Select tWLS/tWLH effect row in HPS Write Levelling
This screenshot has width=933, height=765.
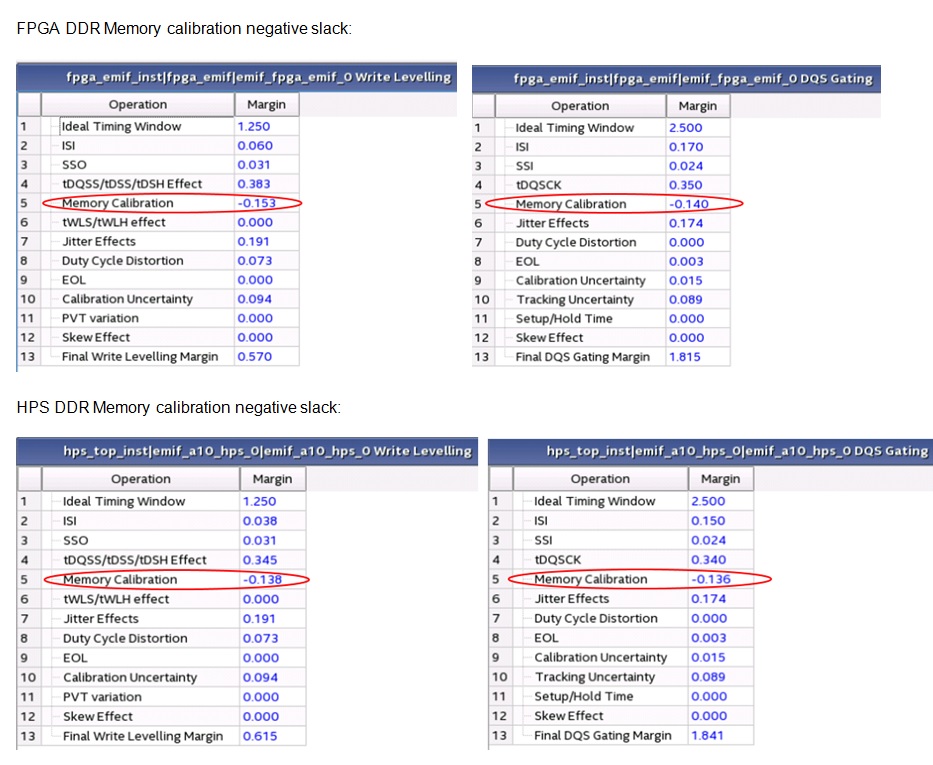pyautogui.click(x=162, y=599)
